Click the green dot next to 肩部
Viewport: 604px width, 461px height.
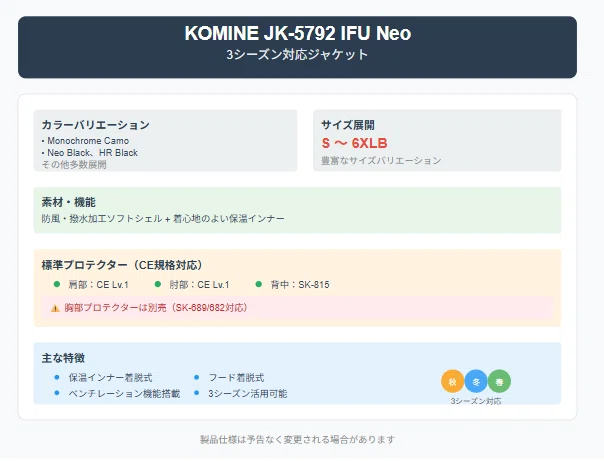[57, 284]
